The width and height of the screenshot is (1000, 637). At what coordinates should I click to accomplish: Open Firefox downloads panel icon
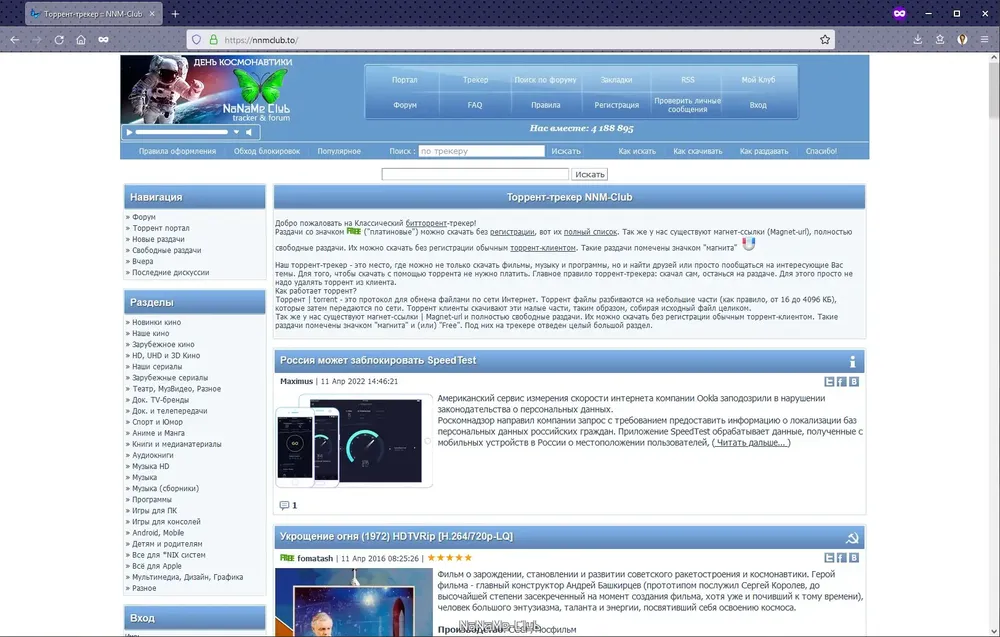pos(917,40)
